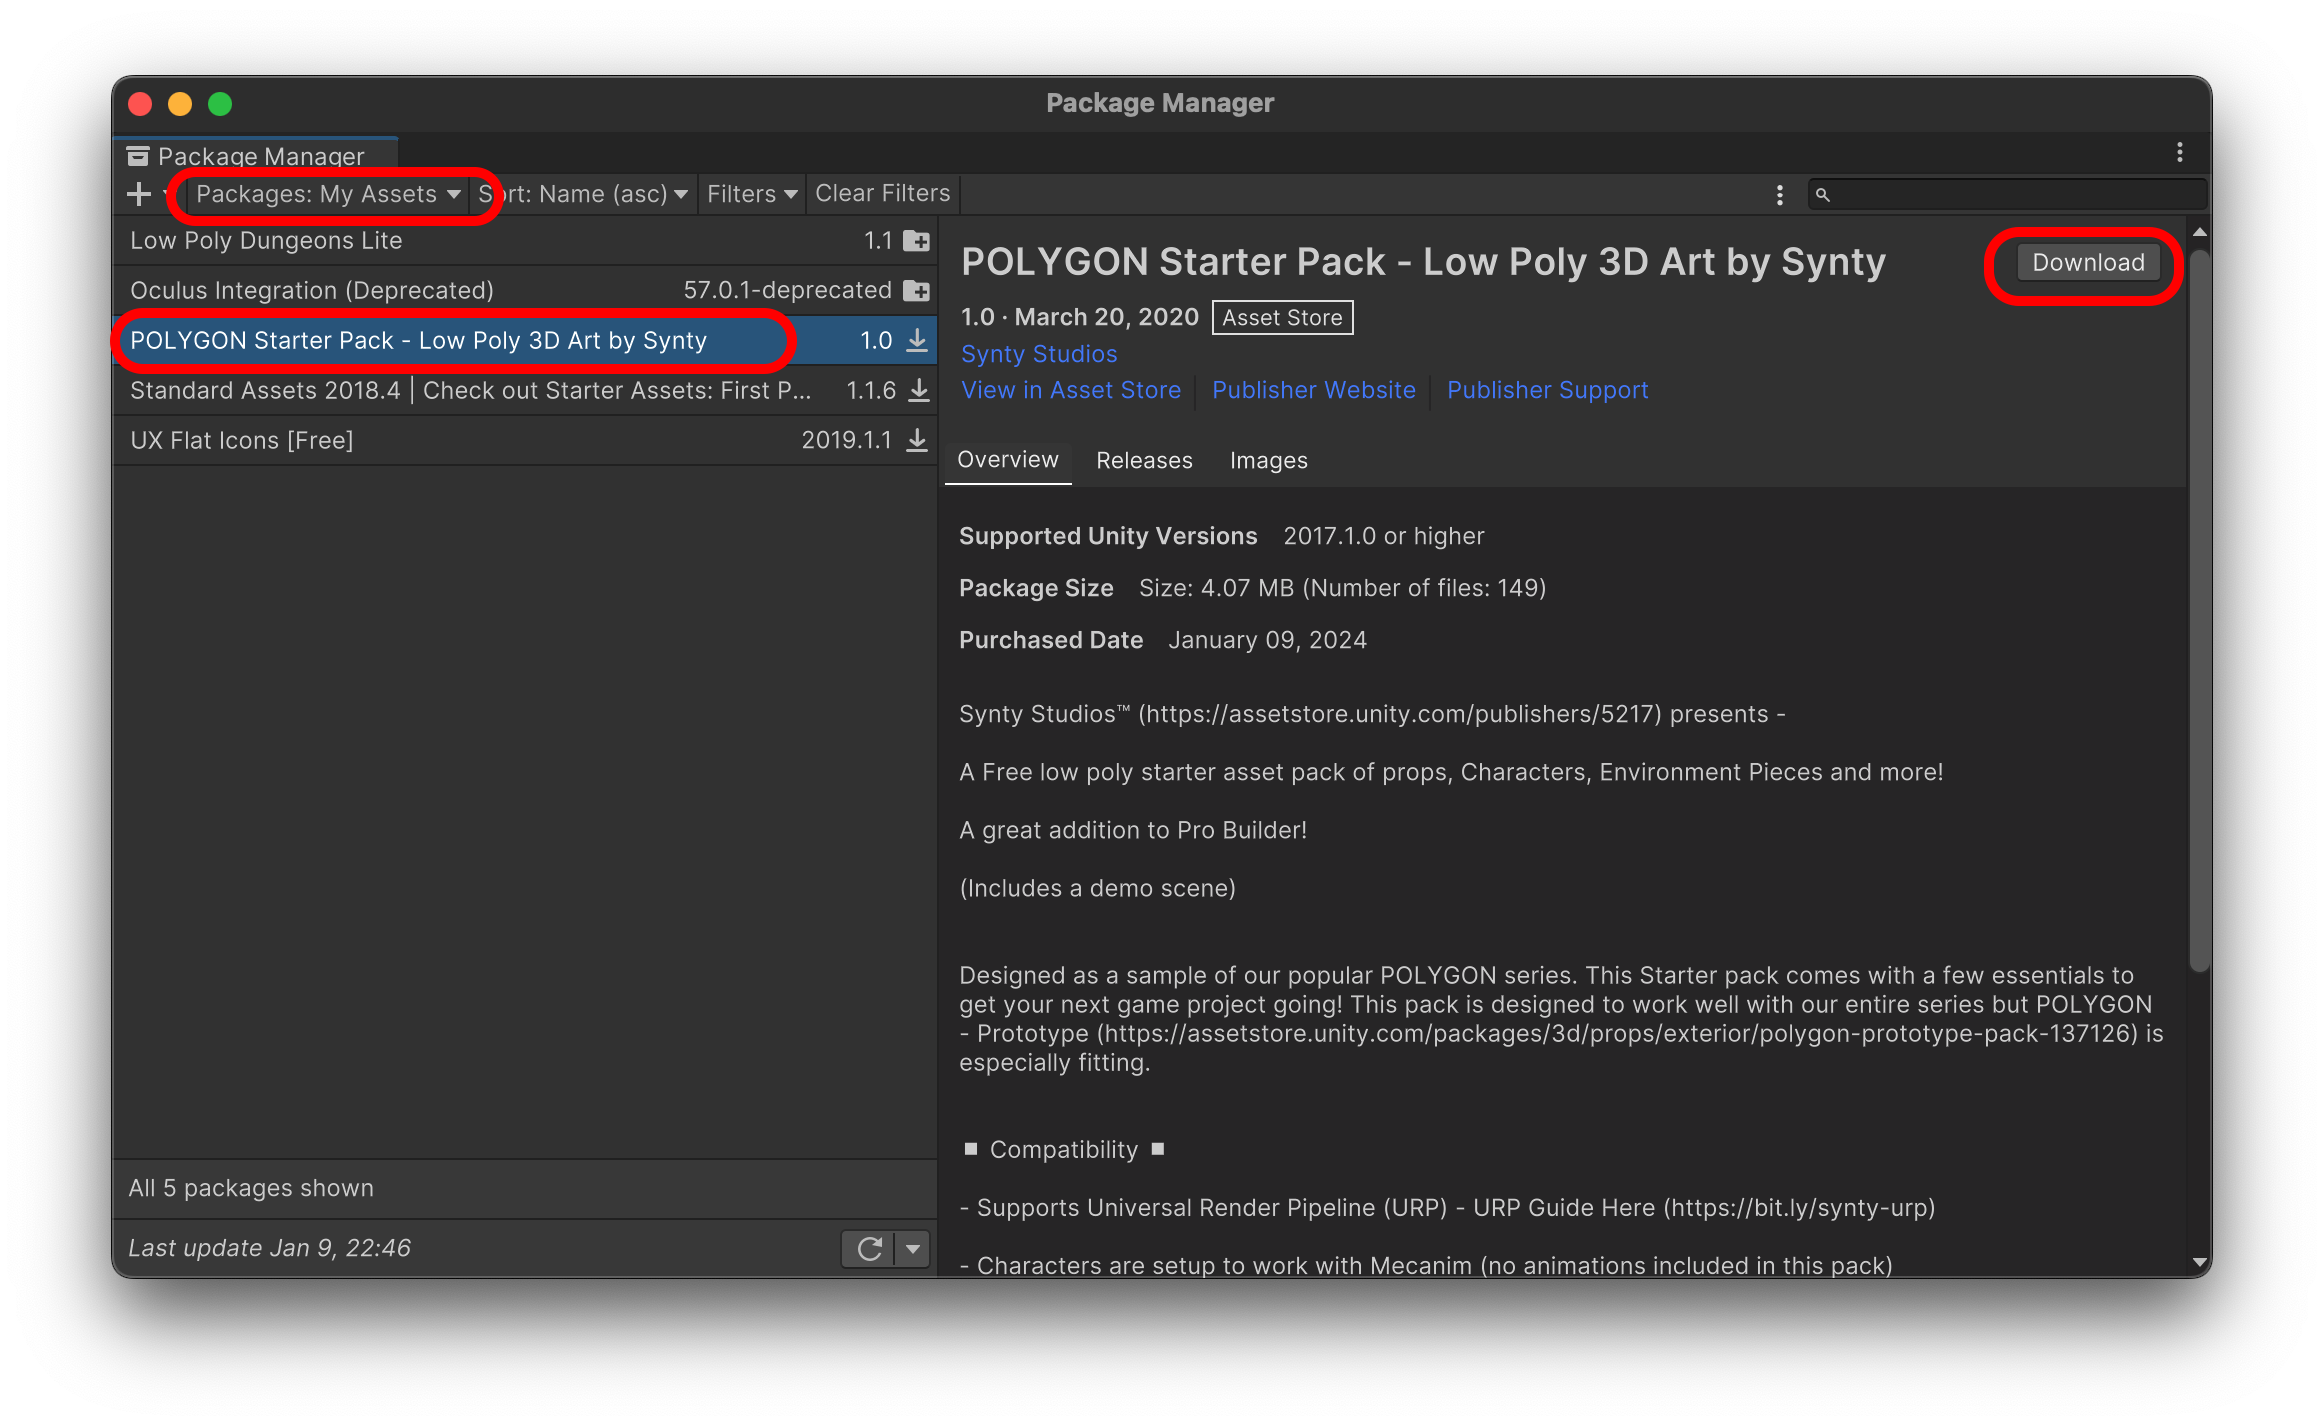Open dropdown arrow next to refresh button
Image resolution: width=2324 pixels, height=1426 pixels.
(913, 1249)
